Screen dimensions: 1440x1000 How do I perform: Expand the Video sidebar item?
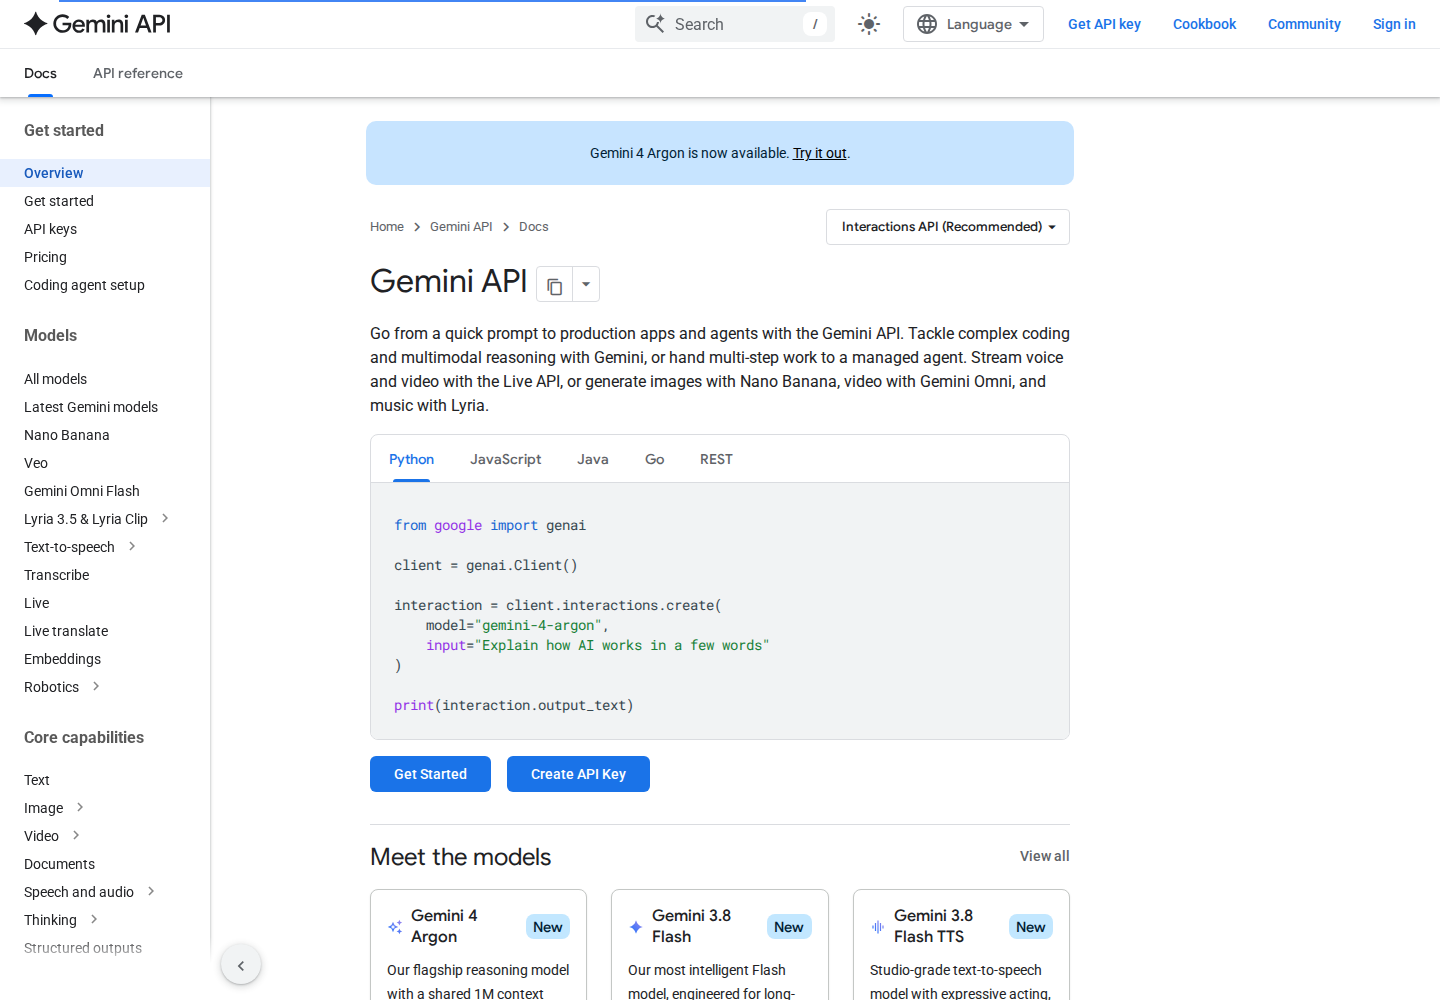click(76, 835)
